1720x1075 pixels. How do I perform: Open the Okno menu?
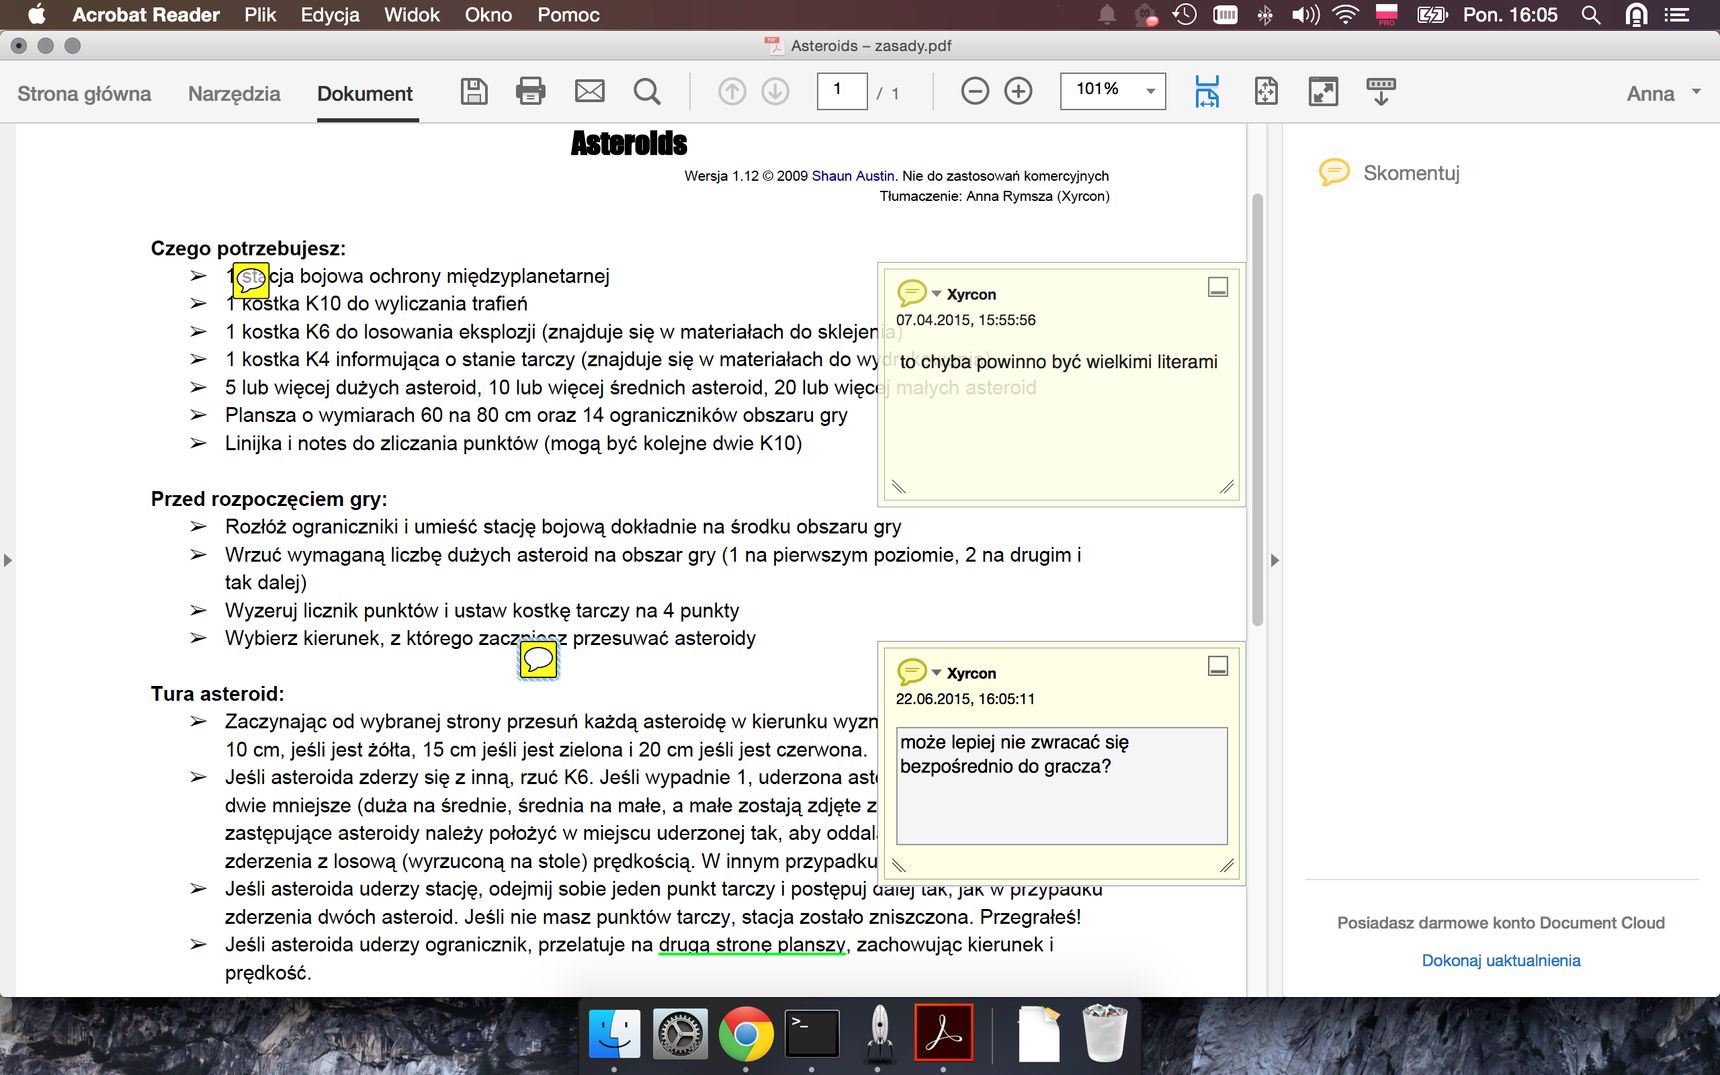[x=488, y=15]
